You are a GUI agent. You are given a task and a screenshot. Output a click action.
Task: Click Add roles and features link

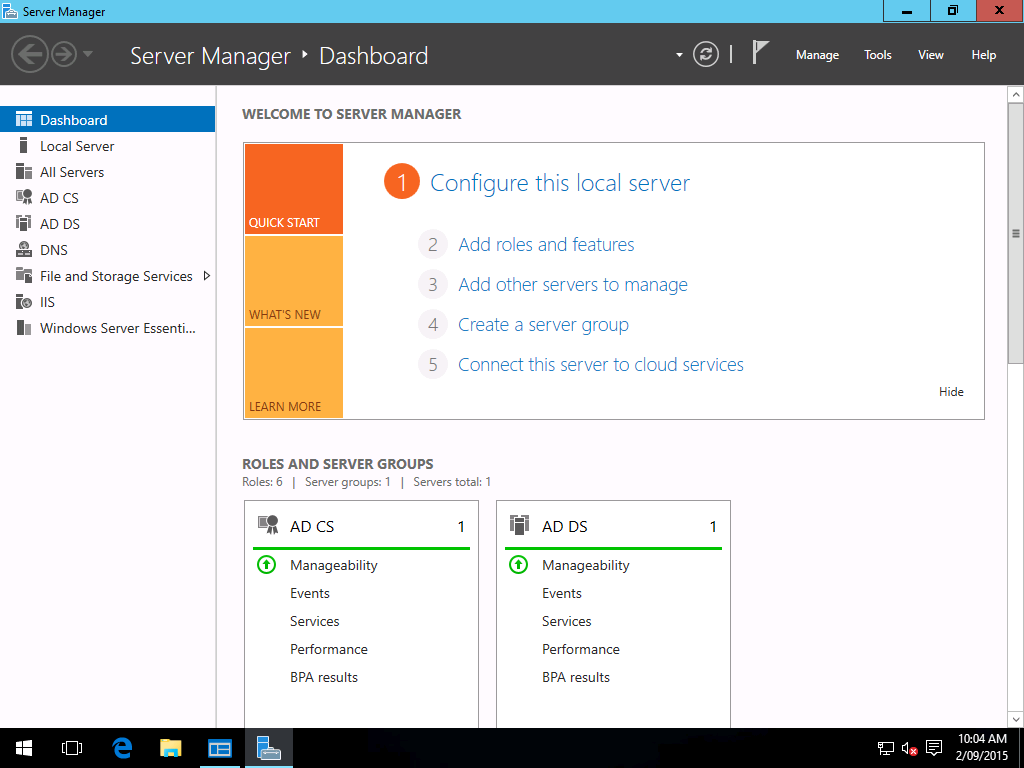(546, 244)
